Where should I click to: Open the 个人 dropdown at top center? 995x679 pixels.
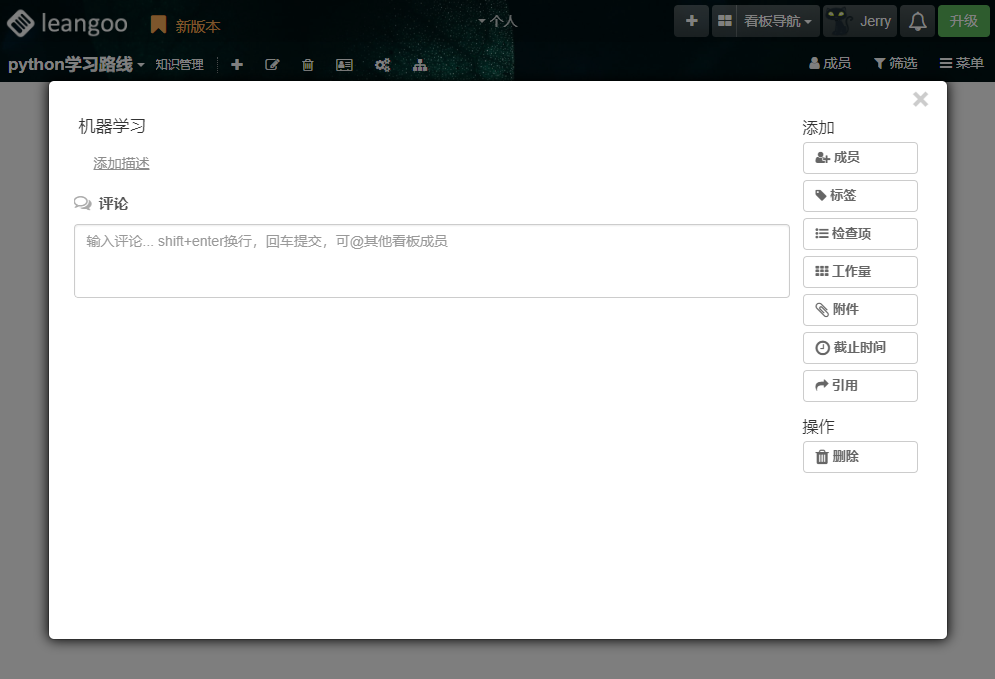(498, 20)
